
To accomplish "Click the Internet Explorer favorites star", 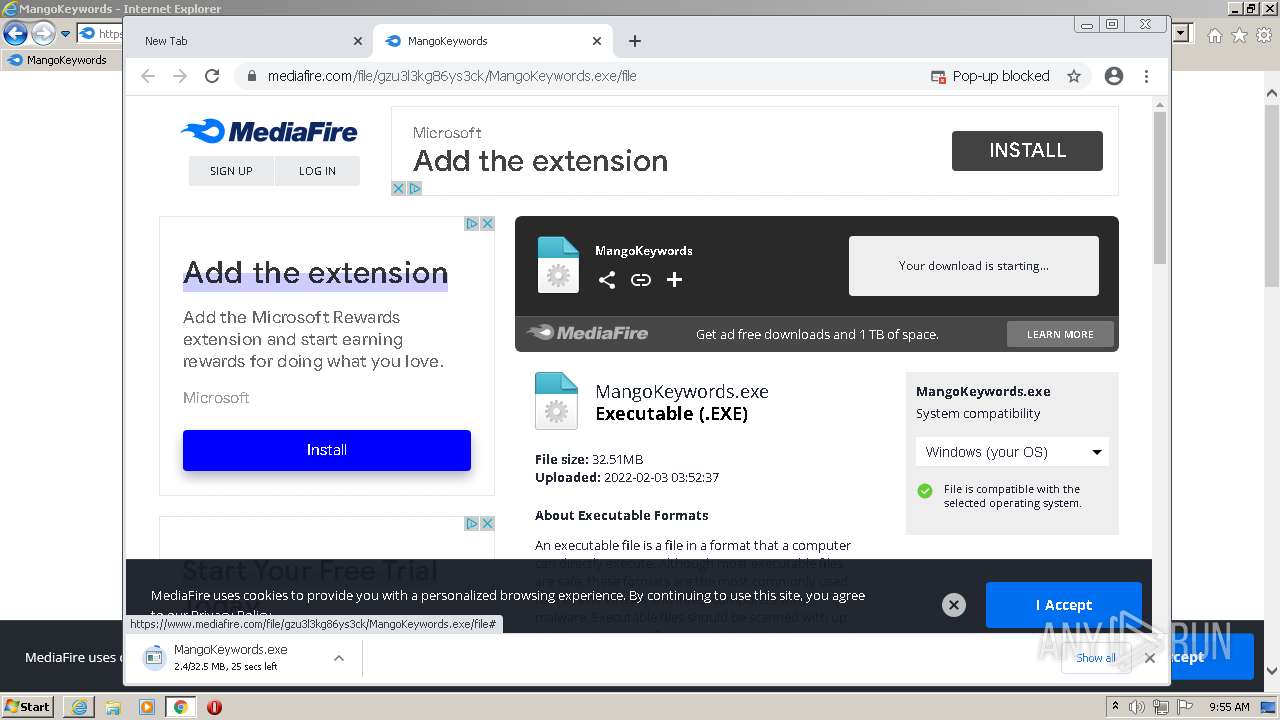I will coord(1239,35).
